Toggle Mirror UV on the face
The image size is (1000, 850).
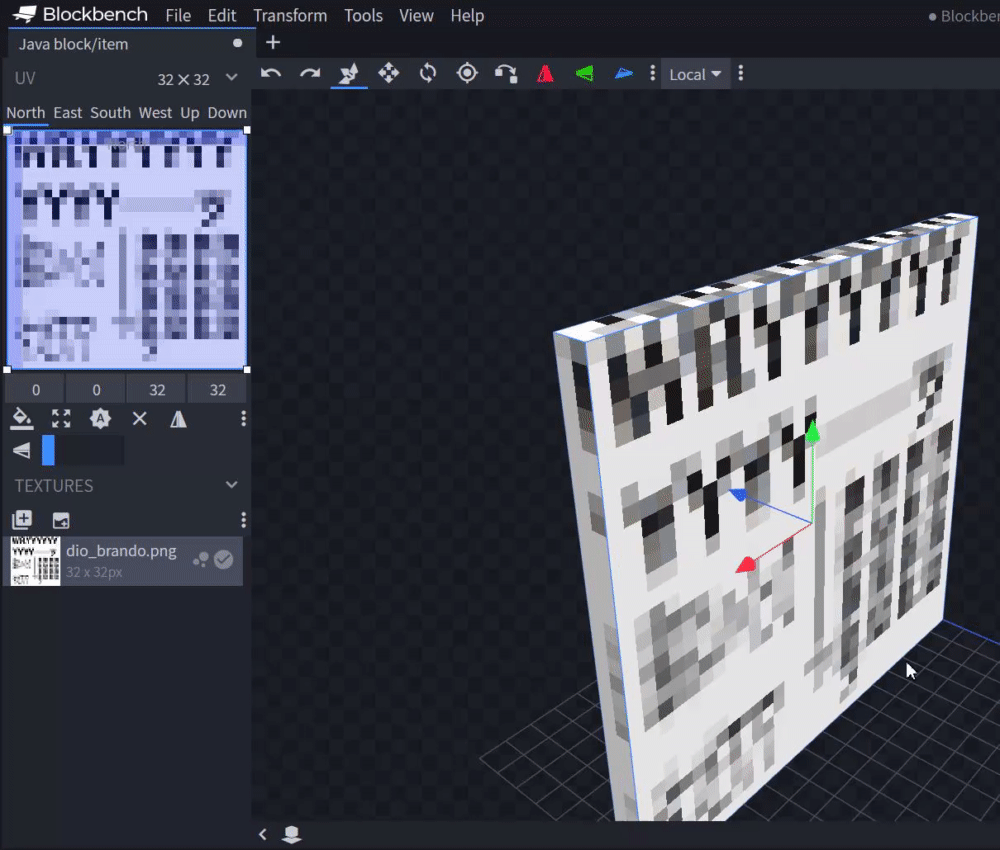(x=178, y=419)
